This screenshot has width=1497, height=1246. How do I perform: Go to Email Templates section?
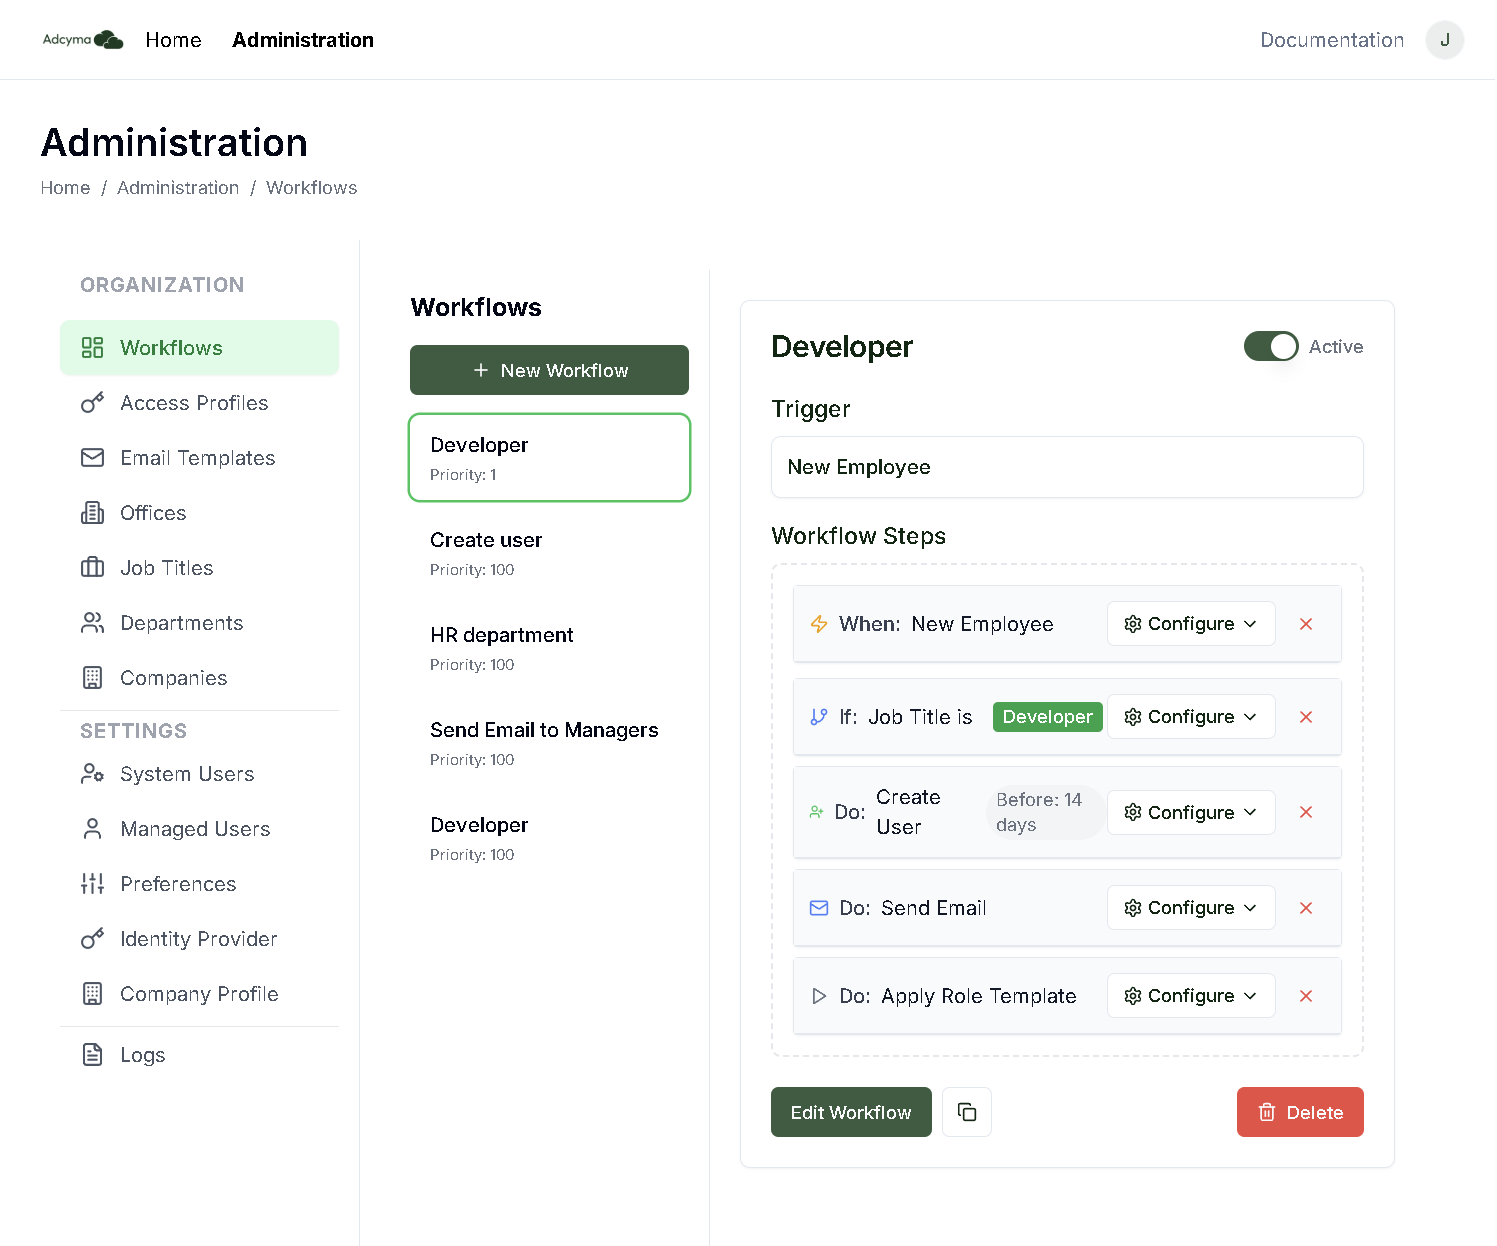click(x=197, y=458)
